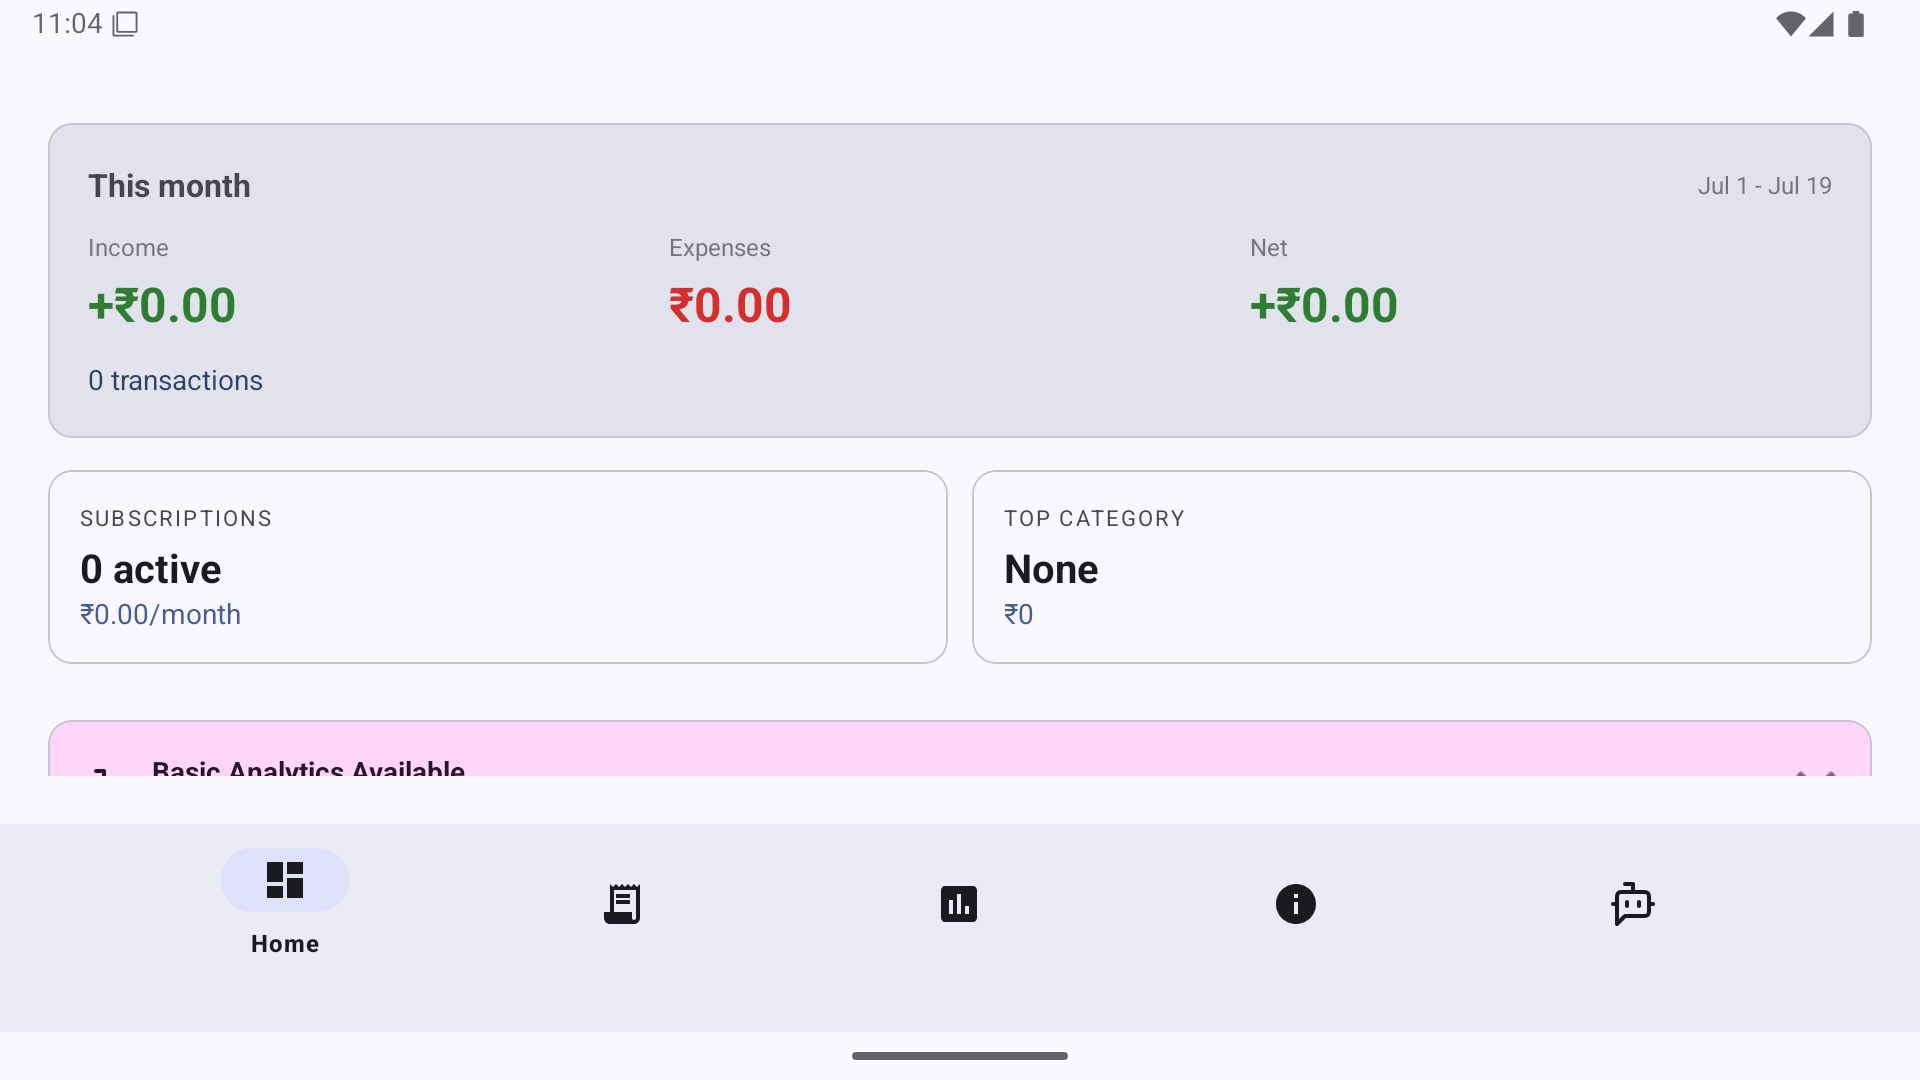
Task: Tap the battery status icon
Action: point(1856,24)
